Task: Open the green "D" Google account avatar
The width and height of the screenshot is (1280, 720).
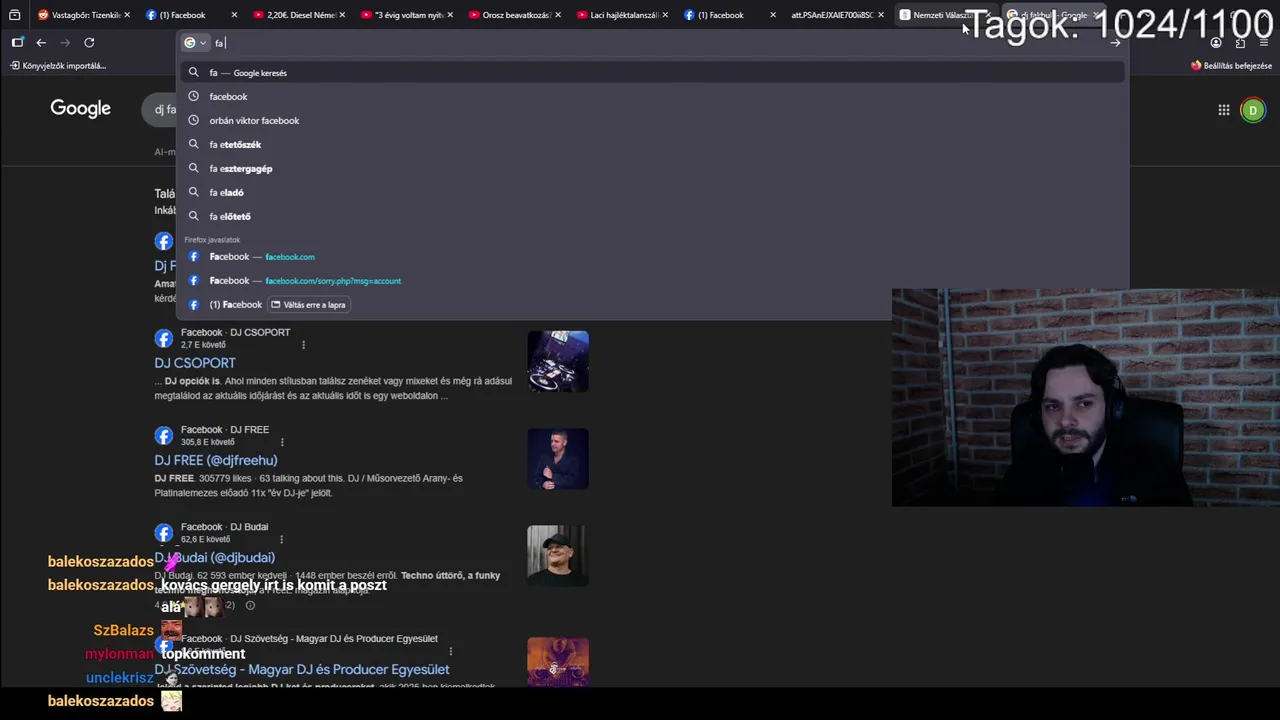Action: pos(1253,110)
